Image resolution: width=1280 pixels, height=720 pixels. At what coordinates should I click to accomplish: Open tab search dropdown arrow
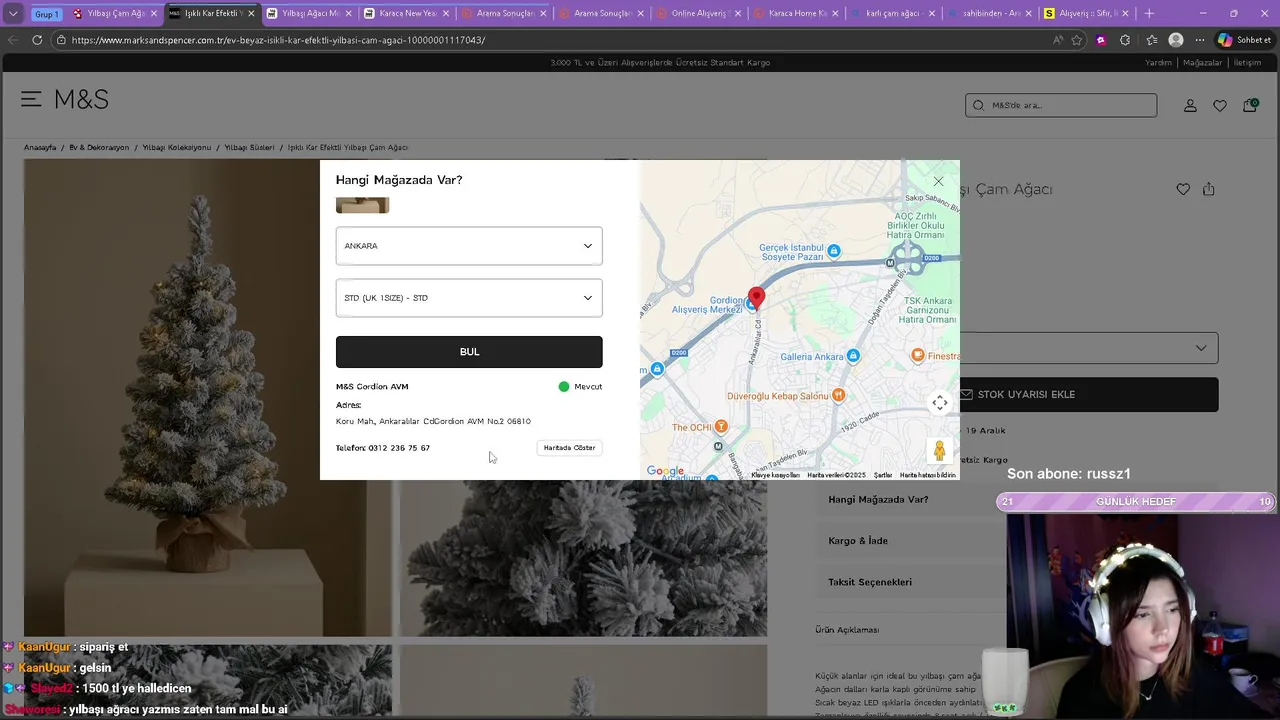(13, 14)
